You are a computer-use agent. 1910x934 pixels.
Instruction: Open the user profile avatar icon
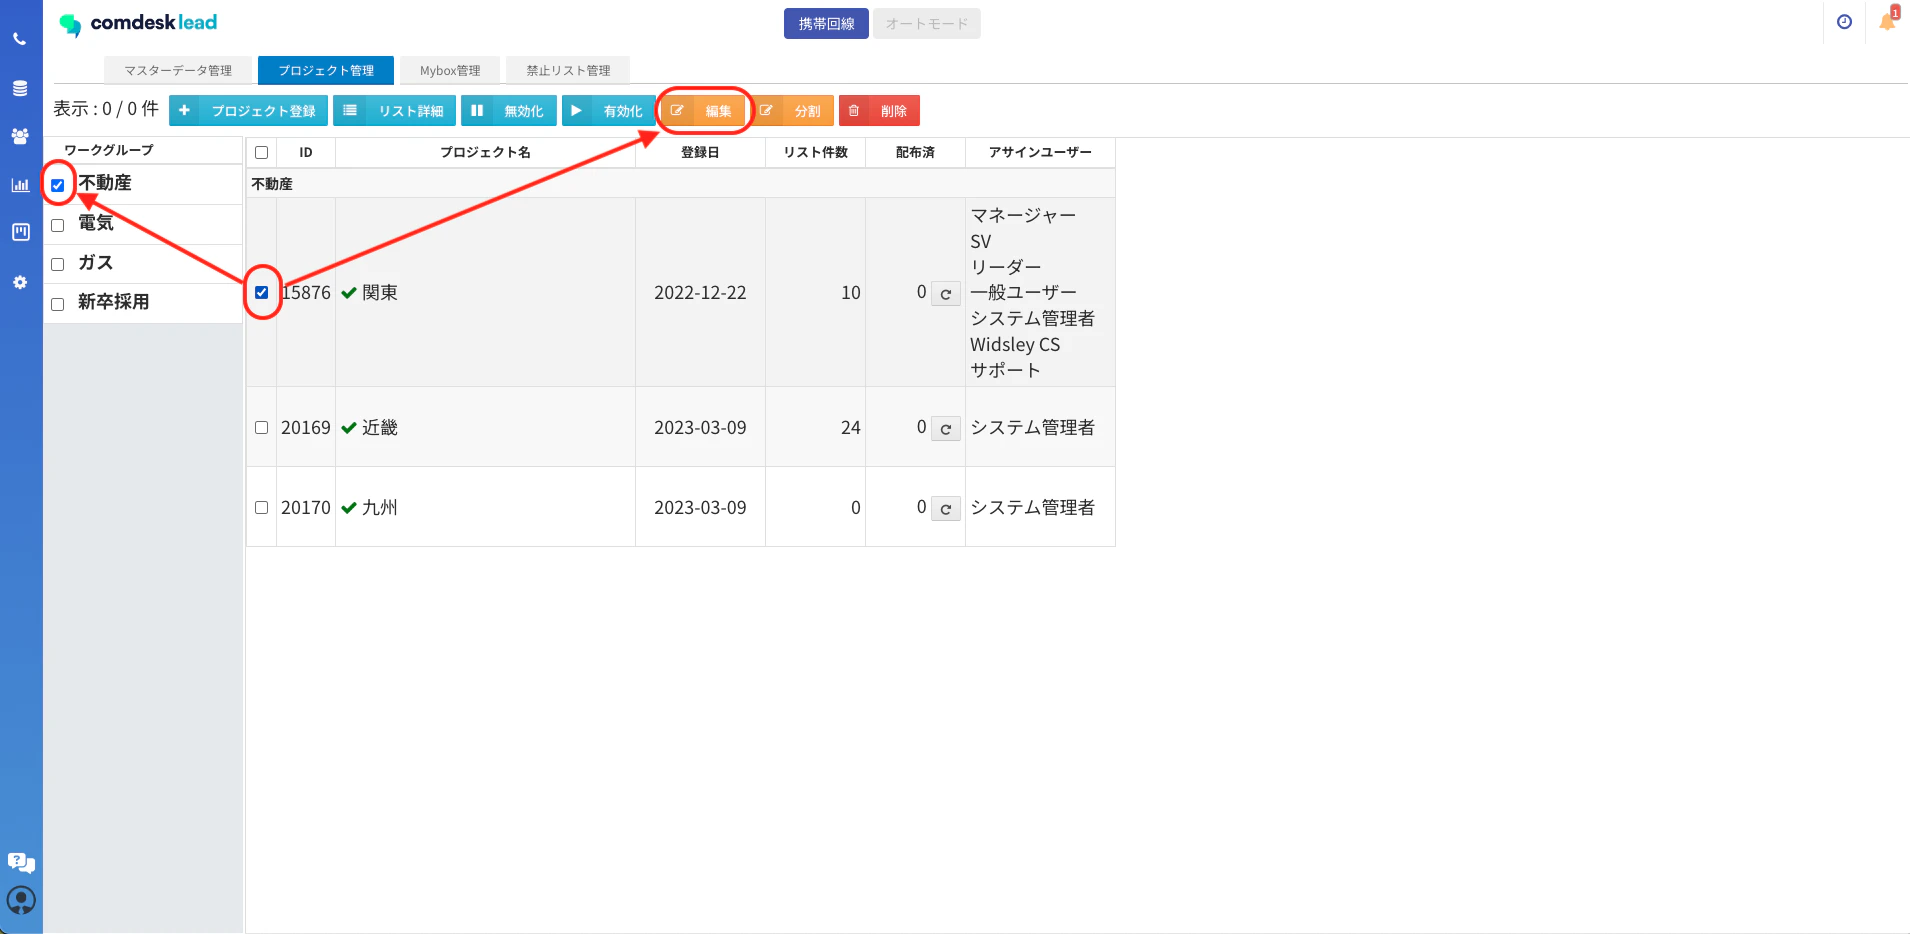tap(21, 900)
